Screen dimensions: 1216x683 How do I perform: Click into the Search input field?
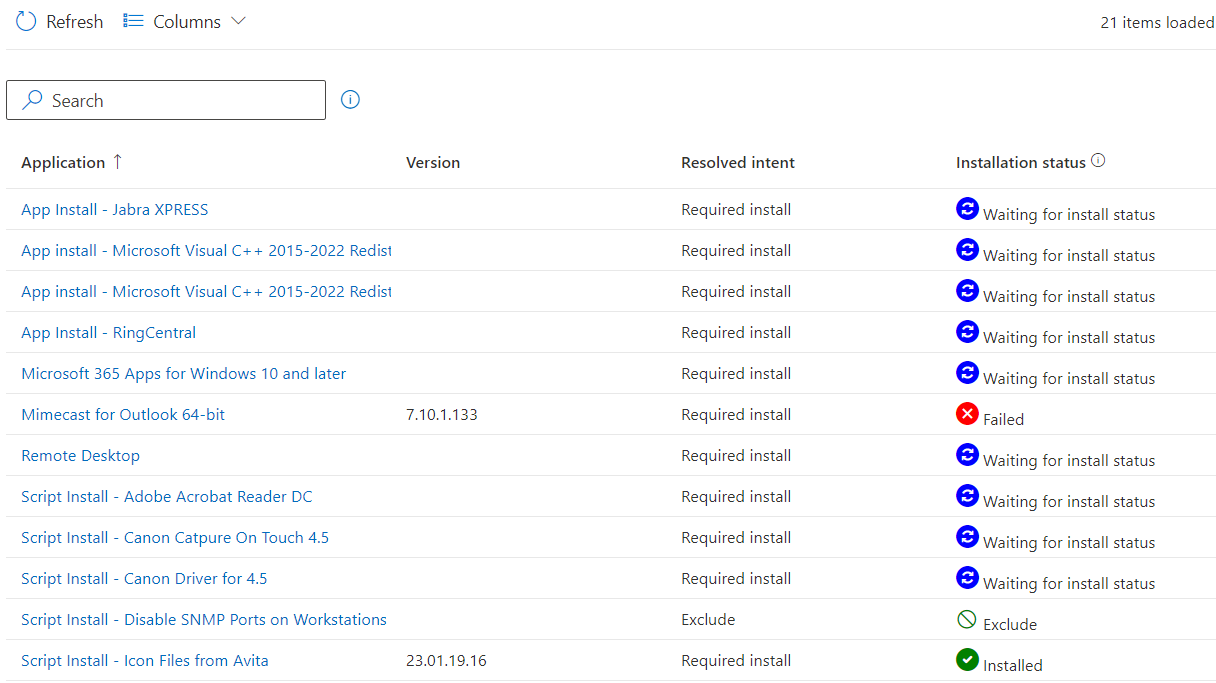pos(180,101)
